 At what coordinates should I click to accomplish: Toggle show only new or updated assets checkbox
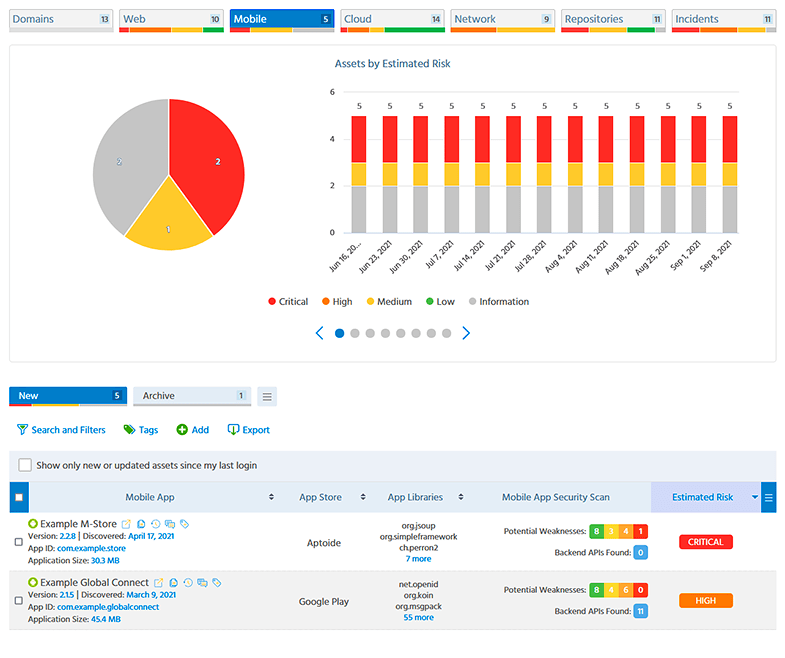pos(25,465)
